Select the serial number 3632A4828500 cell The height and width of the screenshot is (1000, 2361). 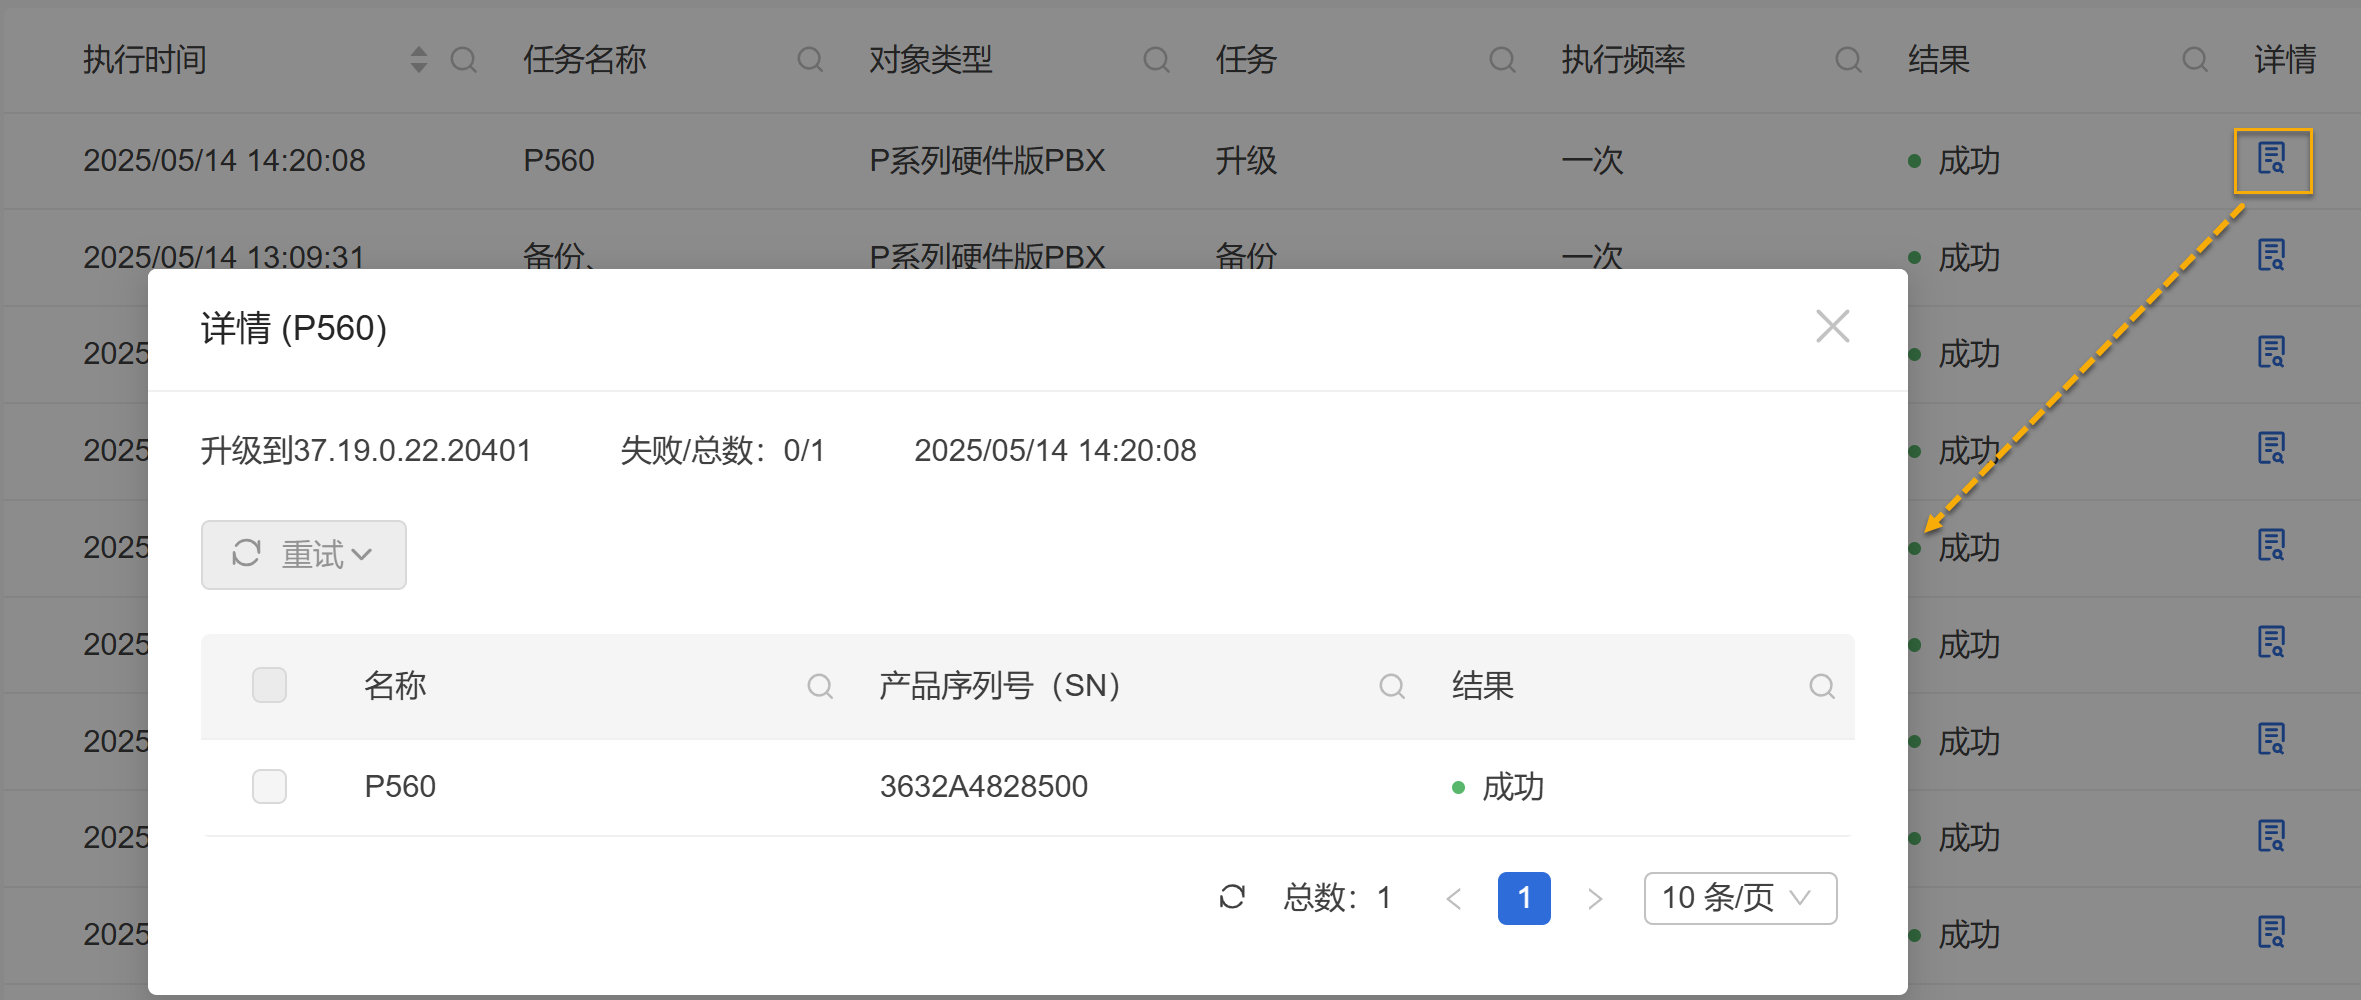(983, 787)
